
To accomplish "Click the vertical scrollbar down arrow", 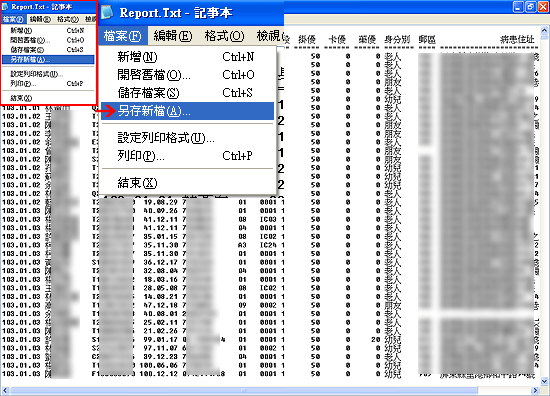I will click(x=544, y=381).
